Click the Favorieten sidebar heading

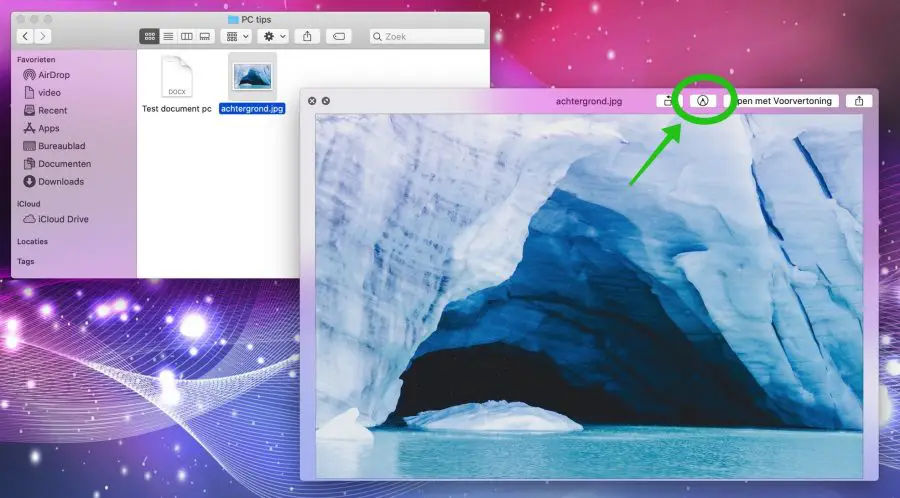(x=36, y=60)
